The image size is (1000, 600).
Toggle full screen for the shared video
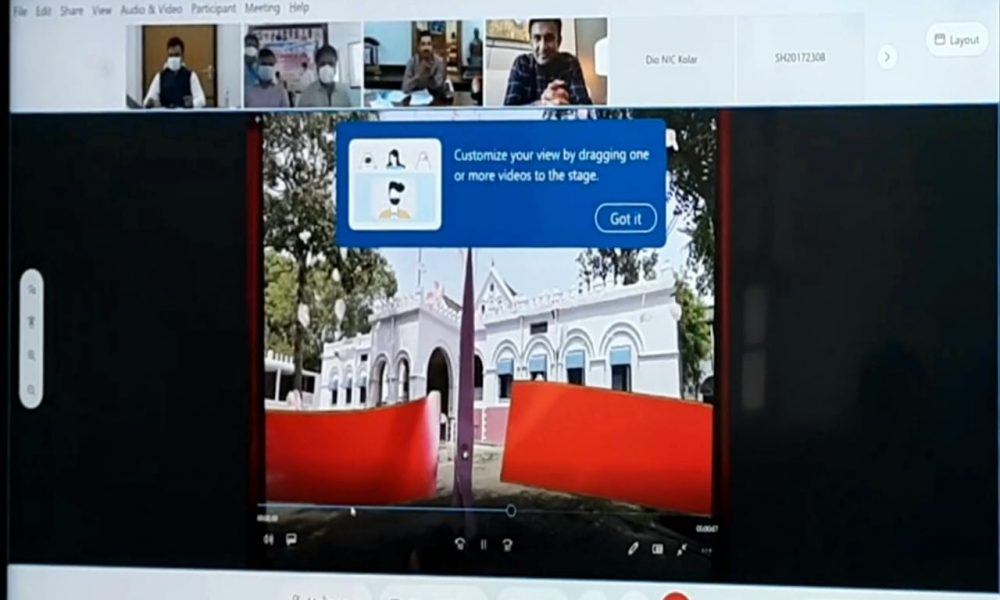coord(682,550)
